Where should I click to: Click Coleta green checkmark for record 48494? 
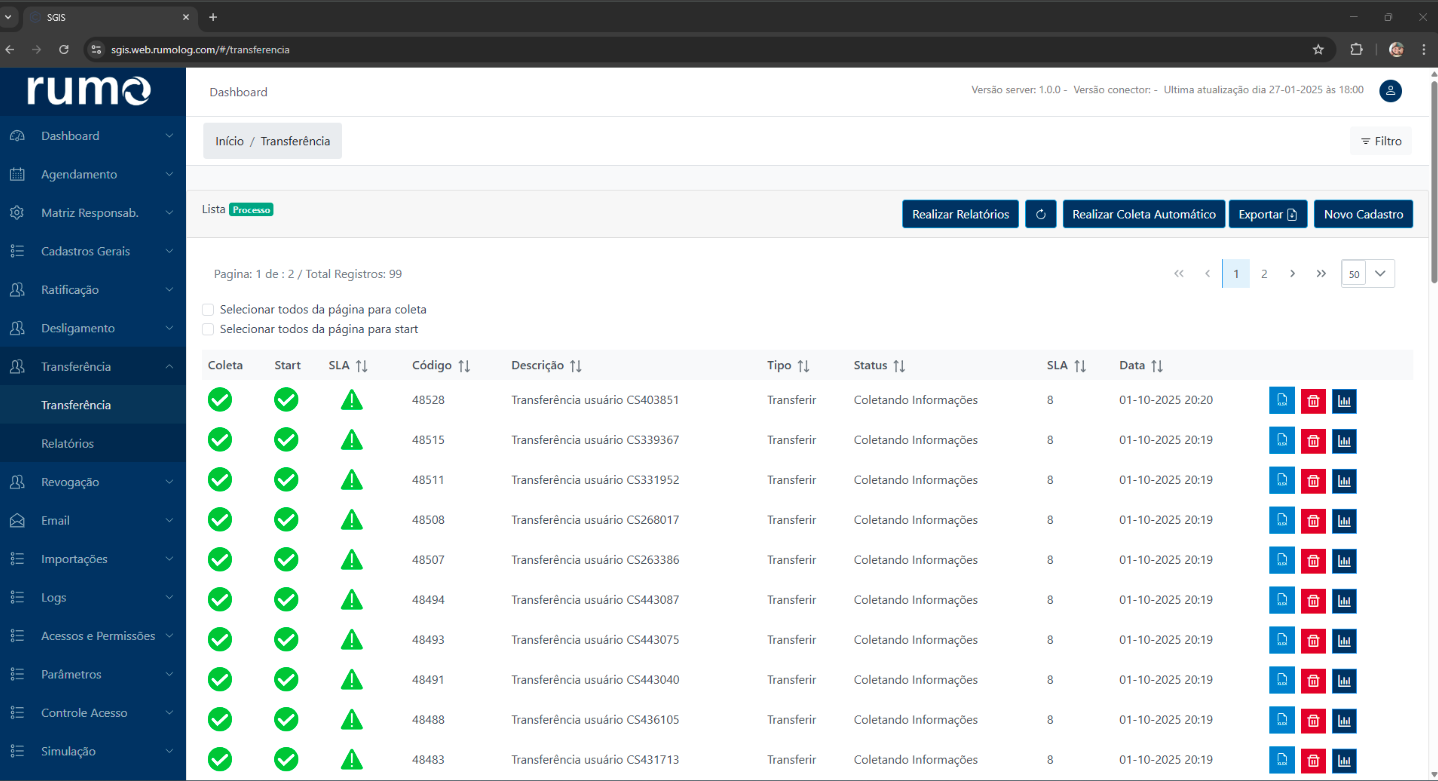(220, 600)
